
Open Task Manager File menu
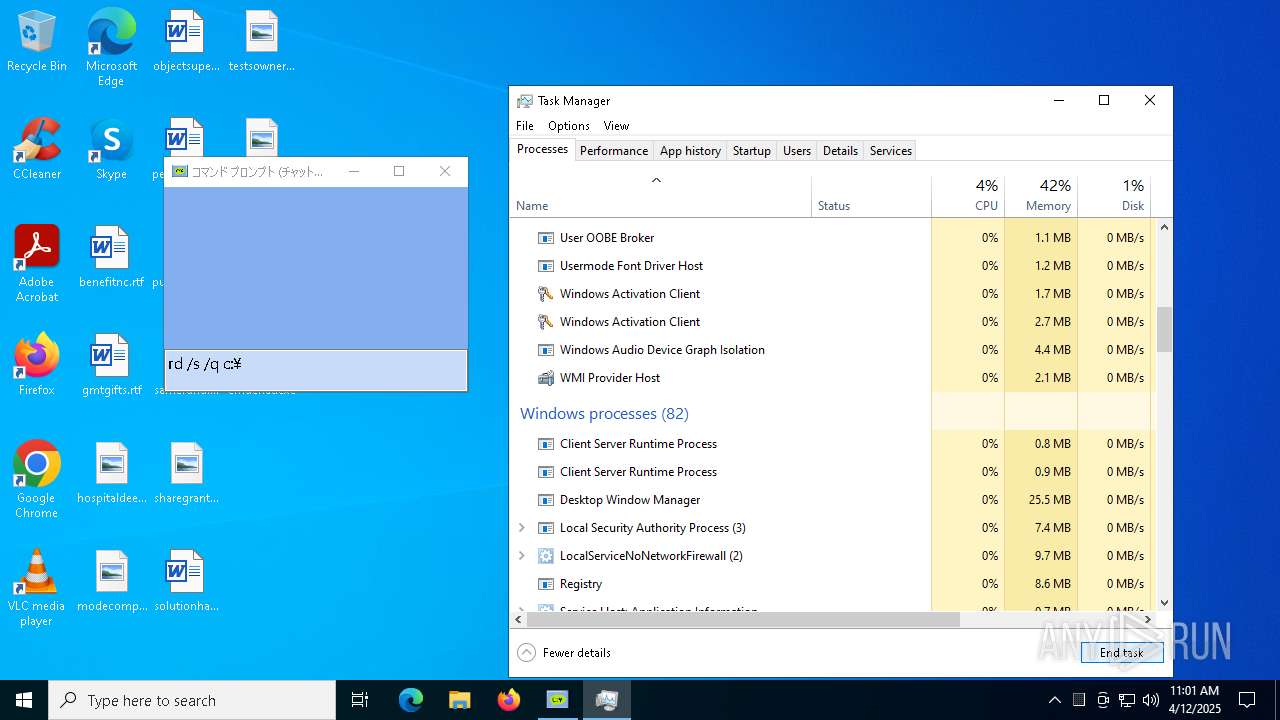tap(525, 126)
